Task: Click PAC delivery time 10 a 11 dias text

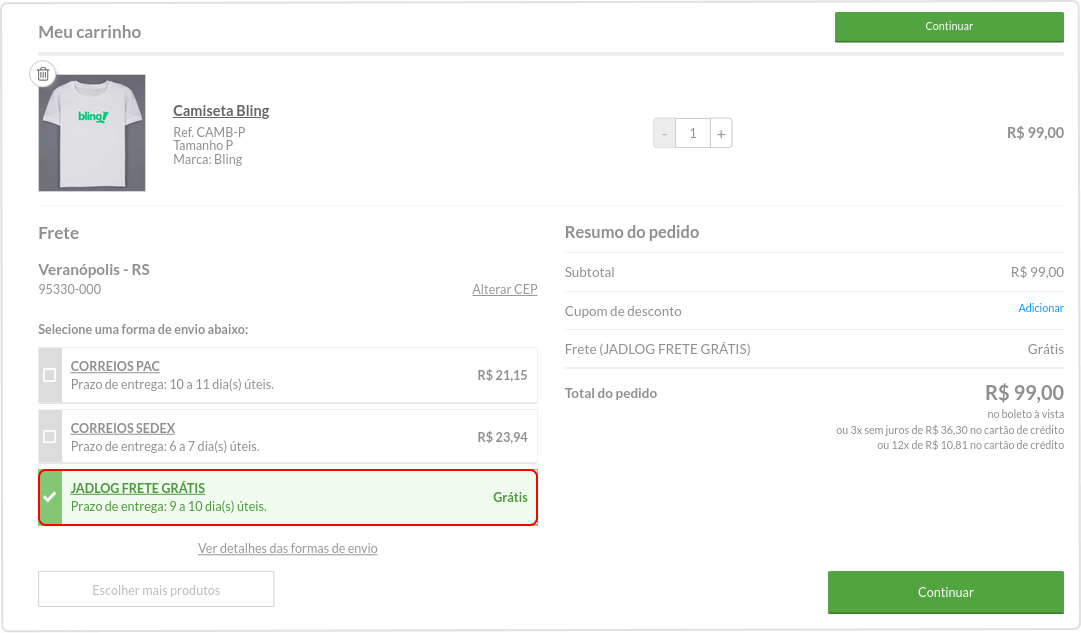Action: pos(172,384)
